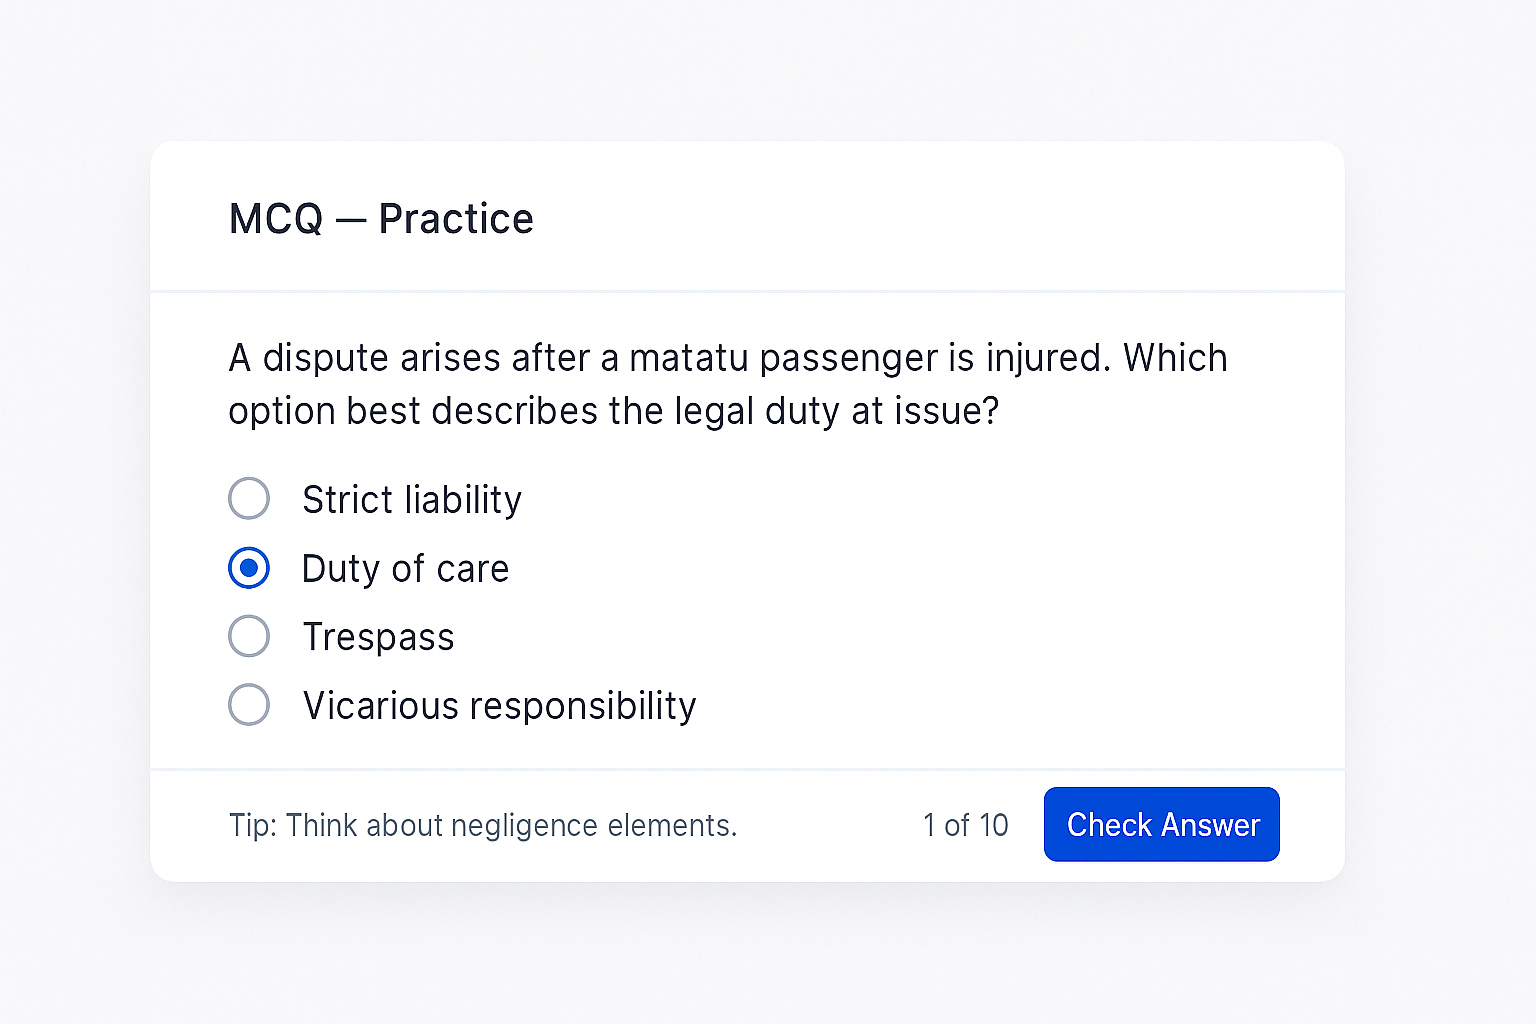Click the 'Duty of care' option text
The image size is (1536, 1024).
click(405, 569)
